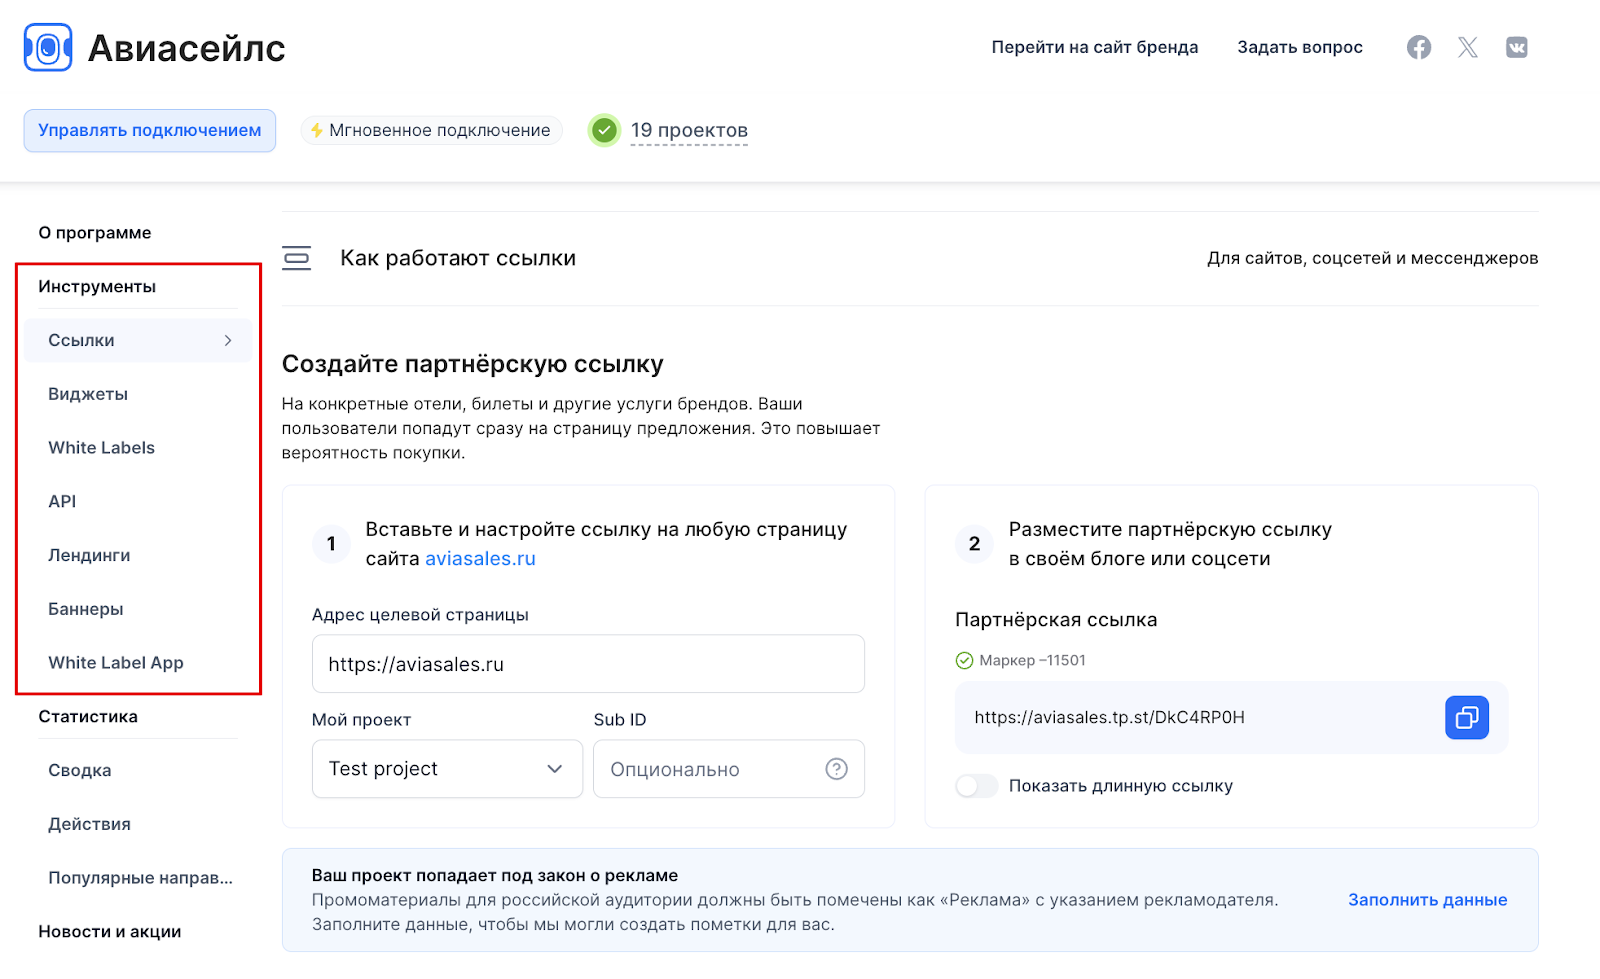Toggle Показать длинную ссылку switch
Image resolution: width=1600 pixels, height=979 pixels.
pyautogui.click(x=976, y=786)
